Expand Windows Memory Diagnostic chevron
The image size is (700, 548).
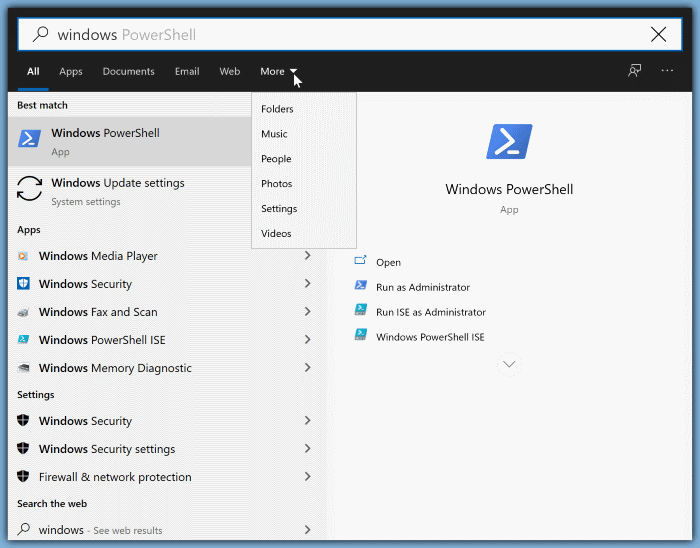pos(308,368)
